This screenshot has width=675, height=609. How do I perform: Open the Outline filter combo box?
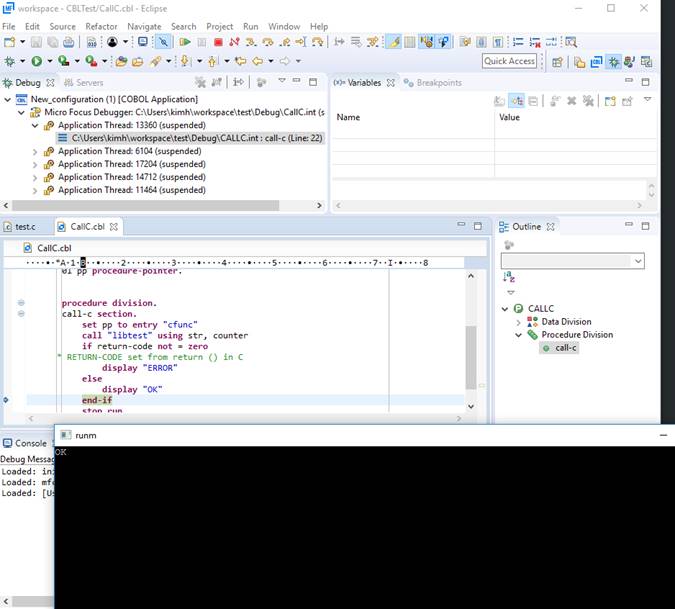tap(637, 261)
